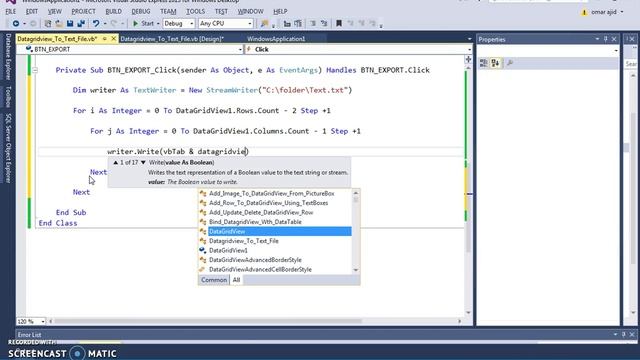
Task: Switch to the WindowsApplication1 tab
Action: point(276,39)
